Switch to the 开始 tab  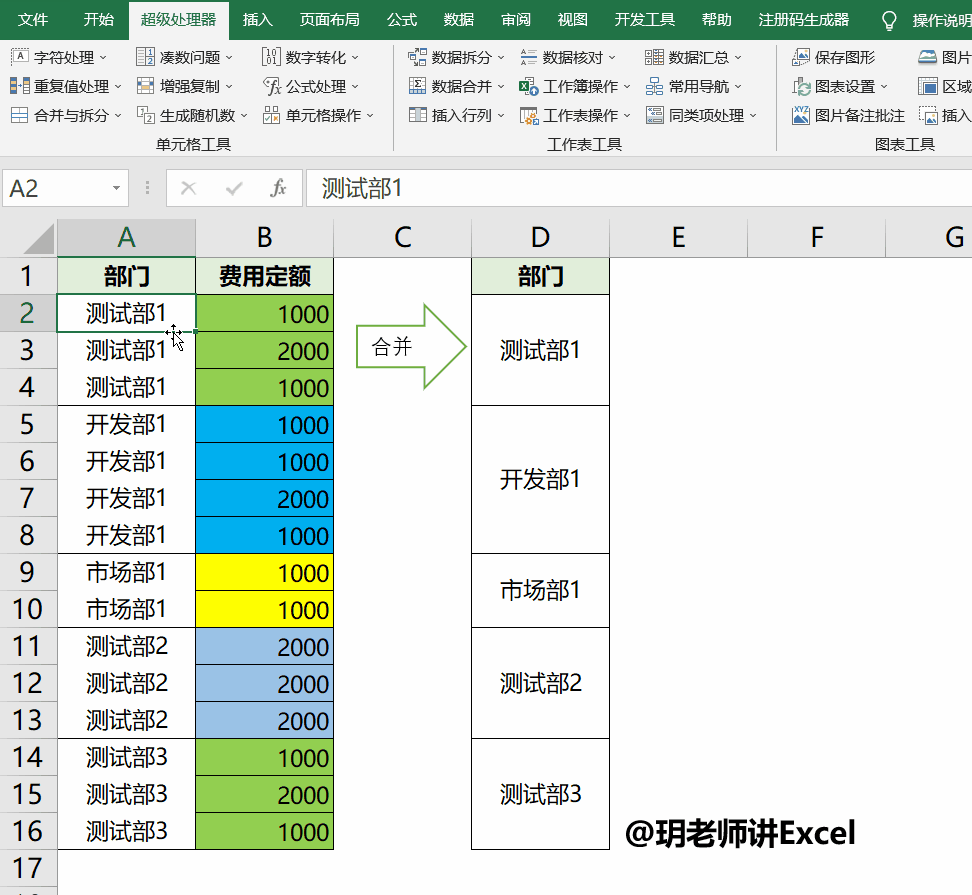pyautogui.click(x=99, y=20)
